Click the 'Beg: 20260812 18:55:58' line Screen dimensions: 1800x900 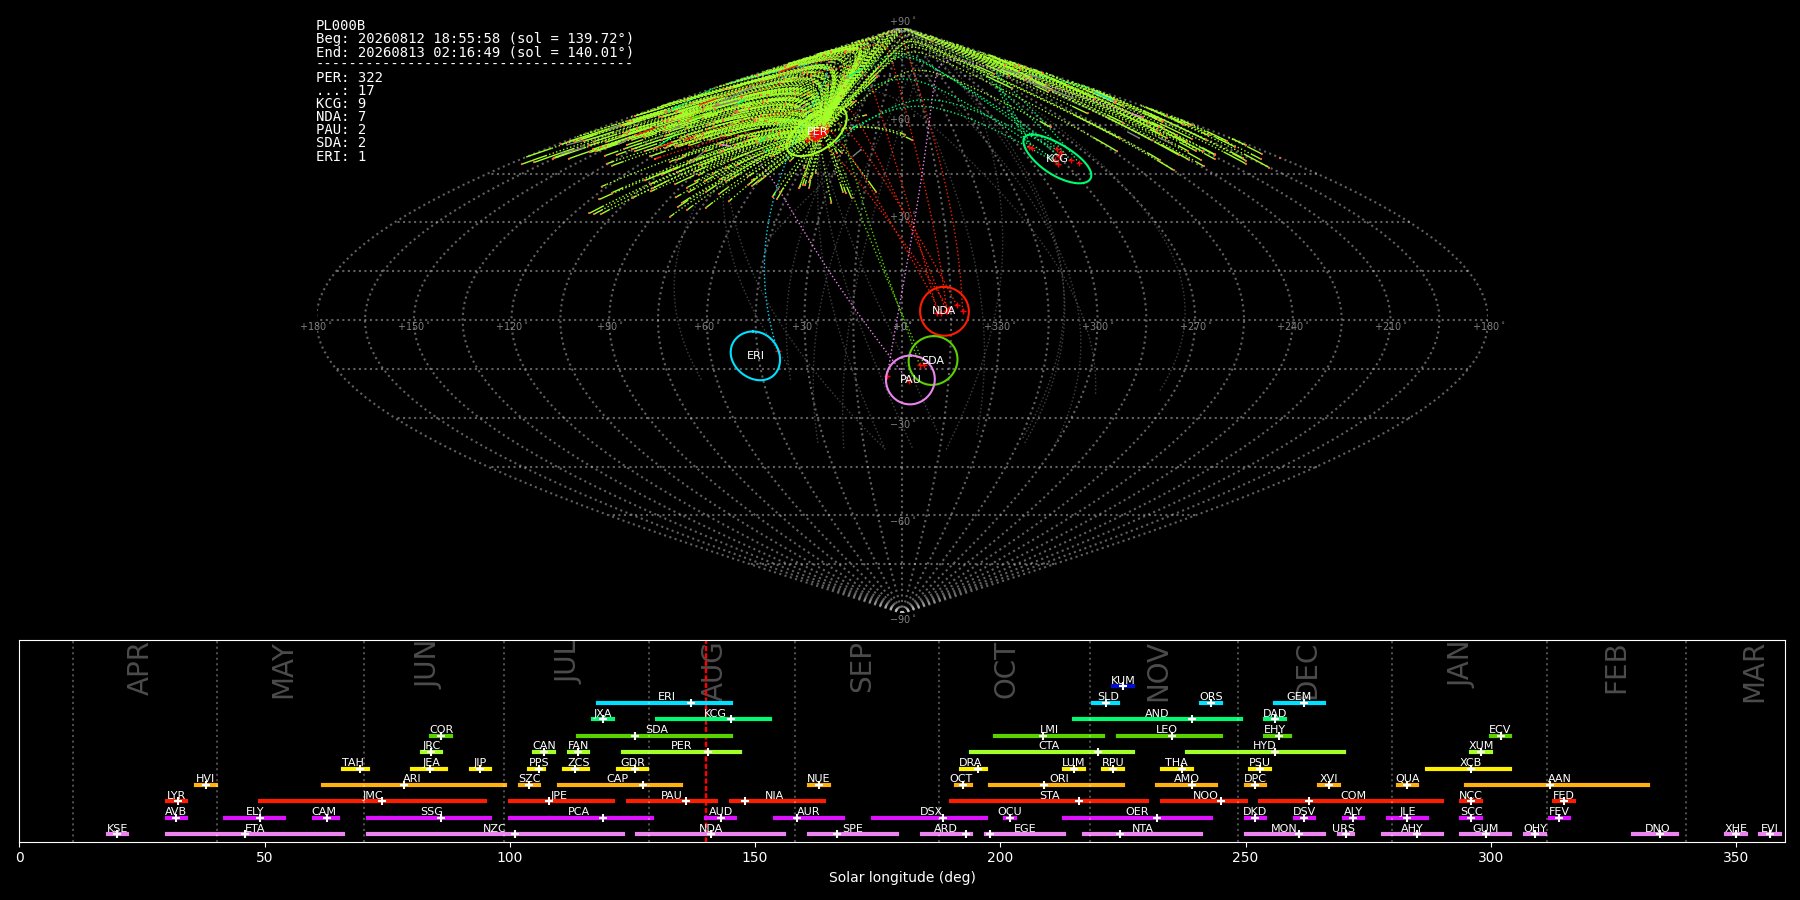(475, 38)
